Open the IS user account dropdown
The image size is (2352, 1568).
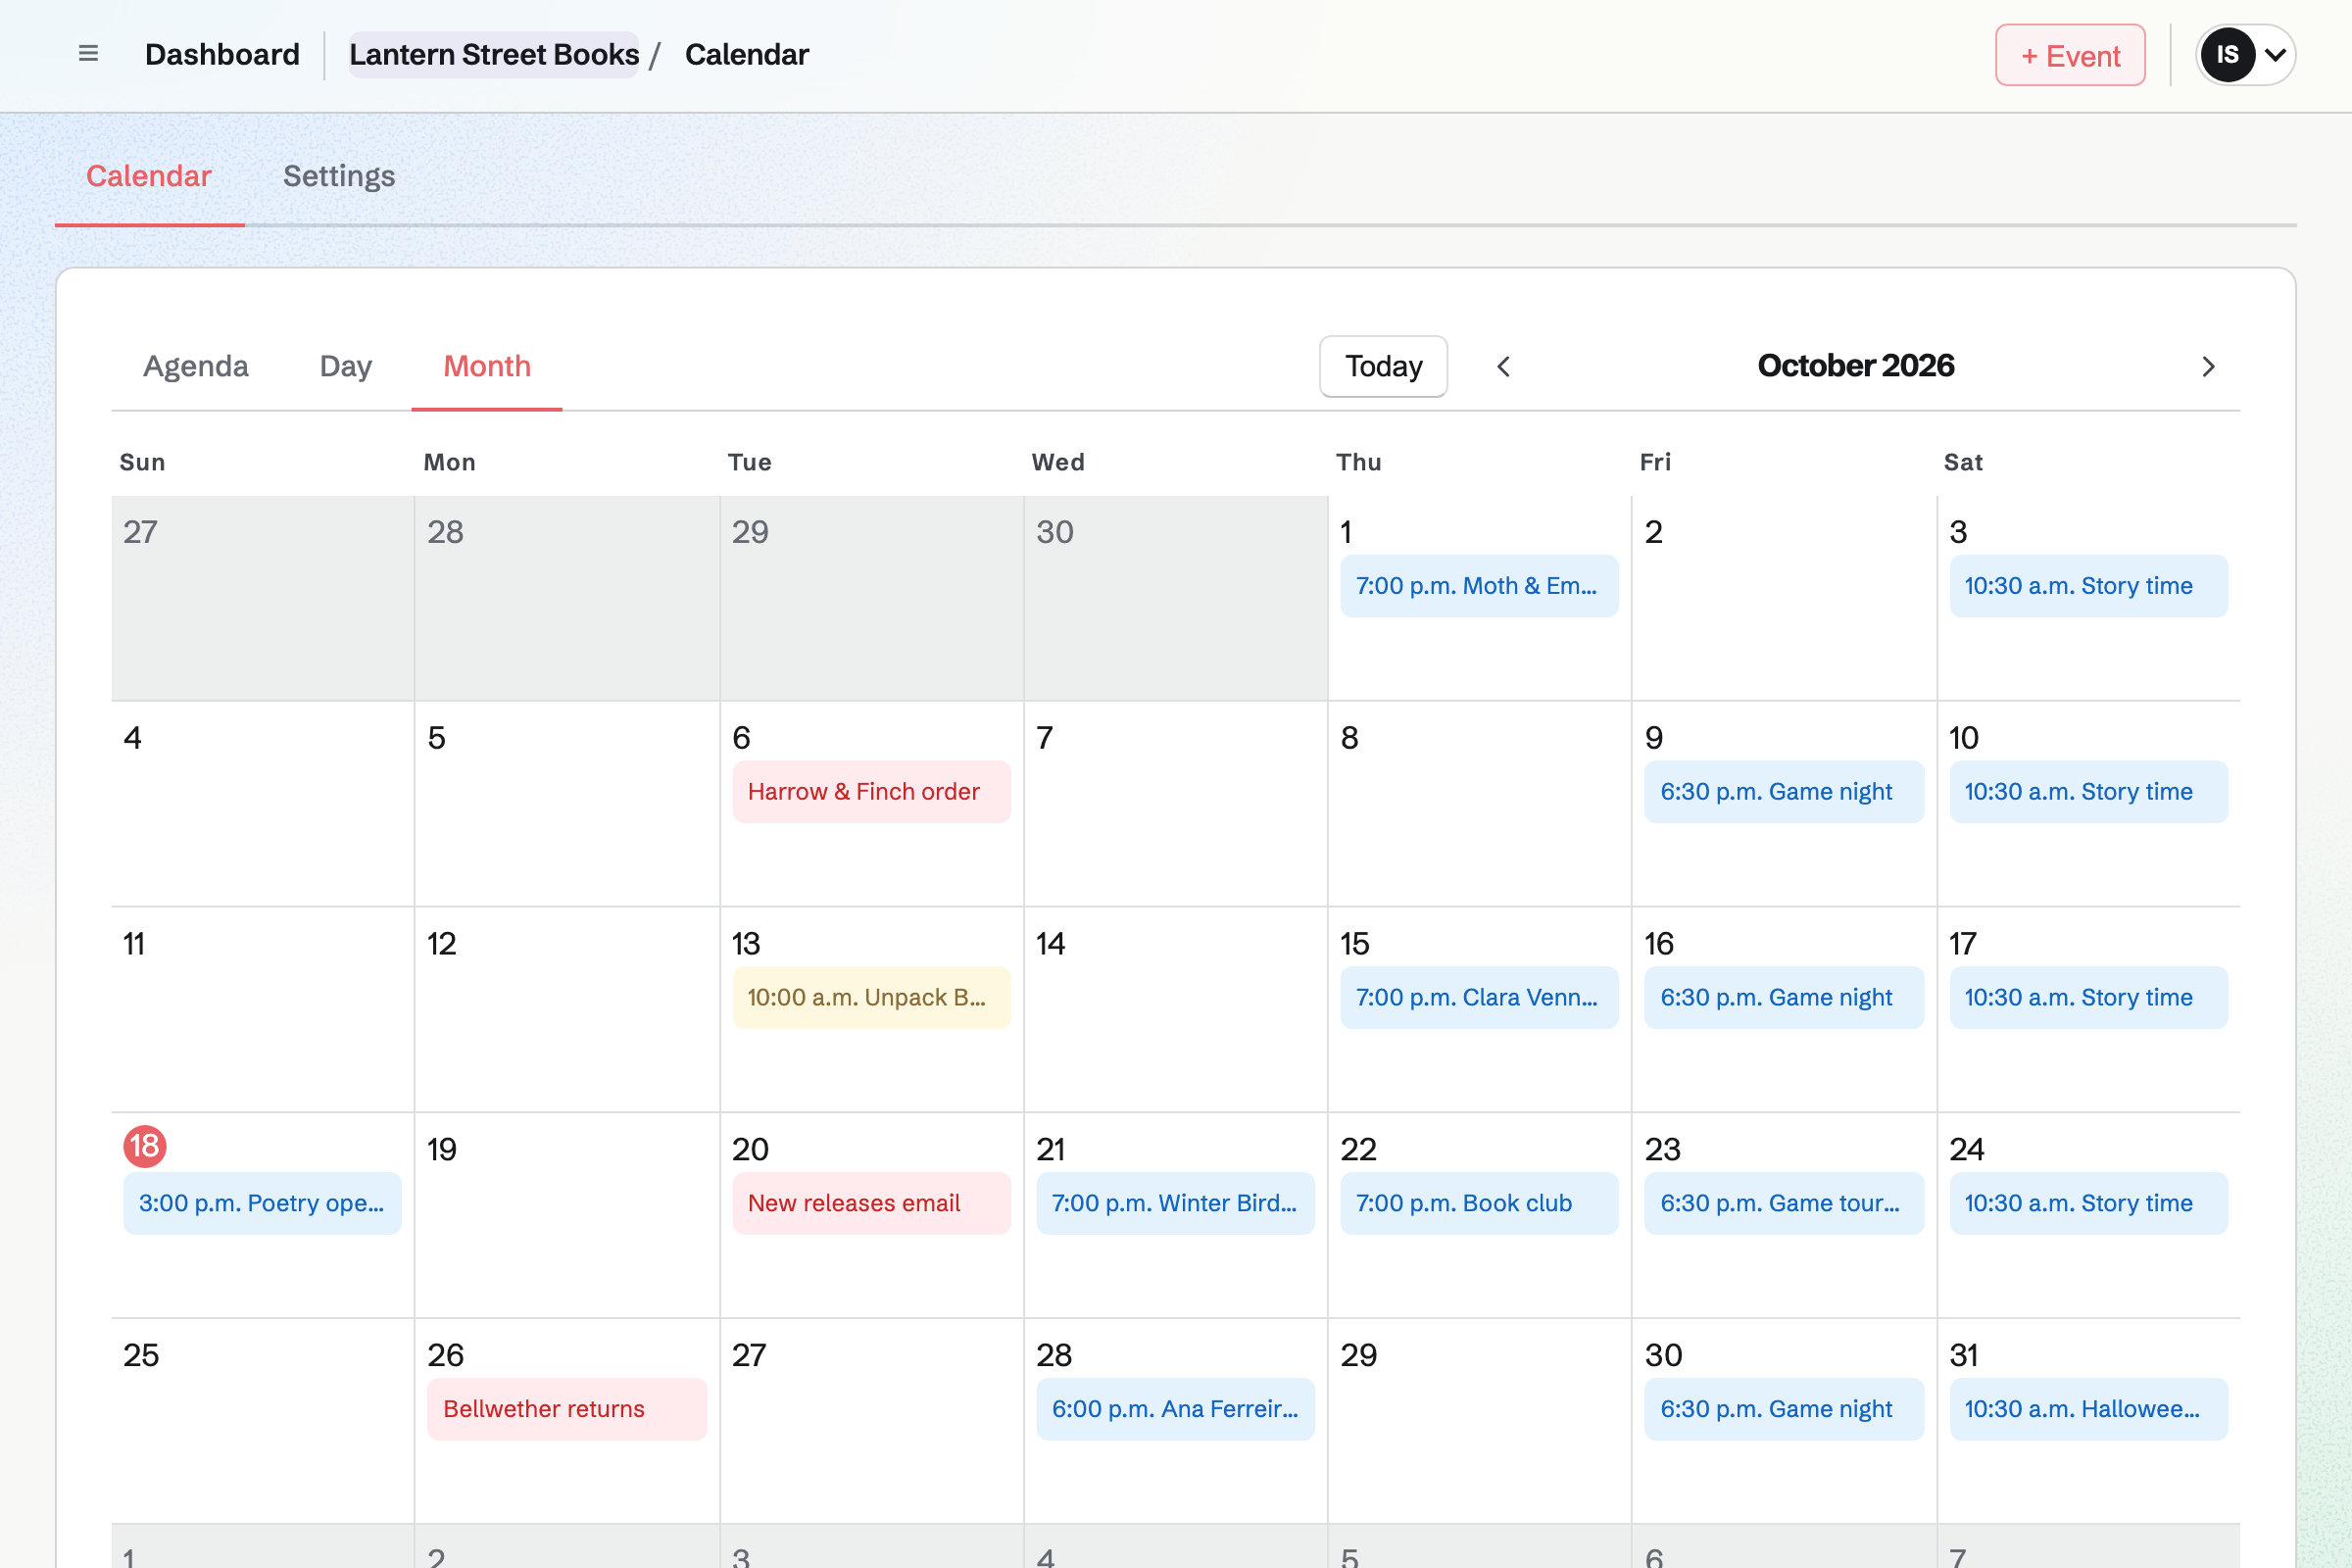coord(2245,55)
